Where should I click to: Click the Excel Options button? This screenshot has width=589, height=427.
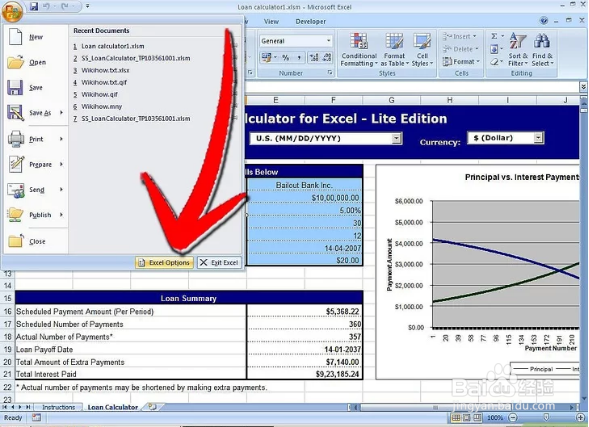(x=164, y=263)
